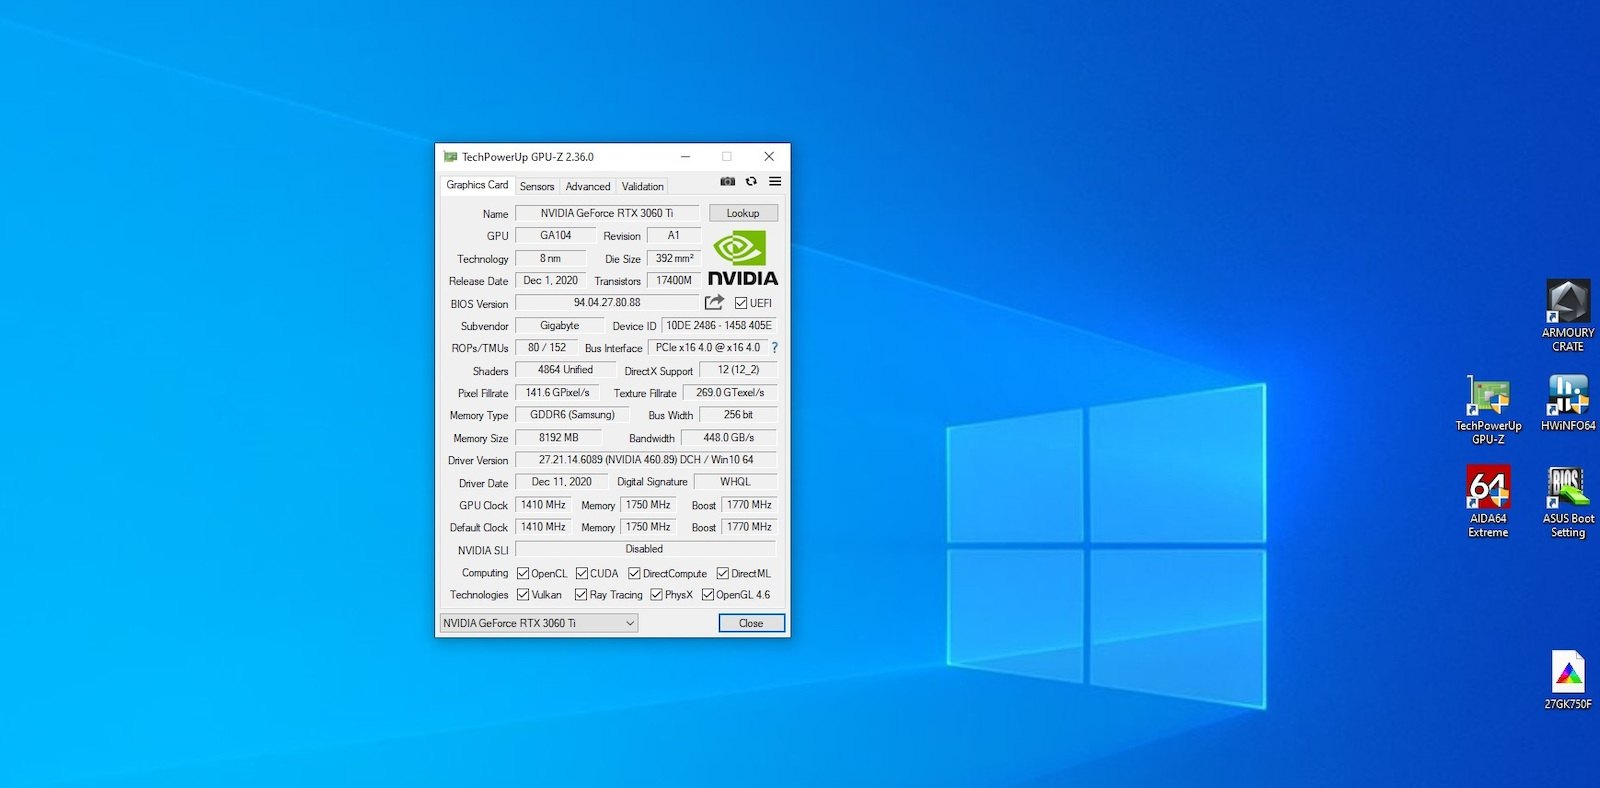Click the Bus Interface question mark

tap(774, 348)
